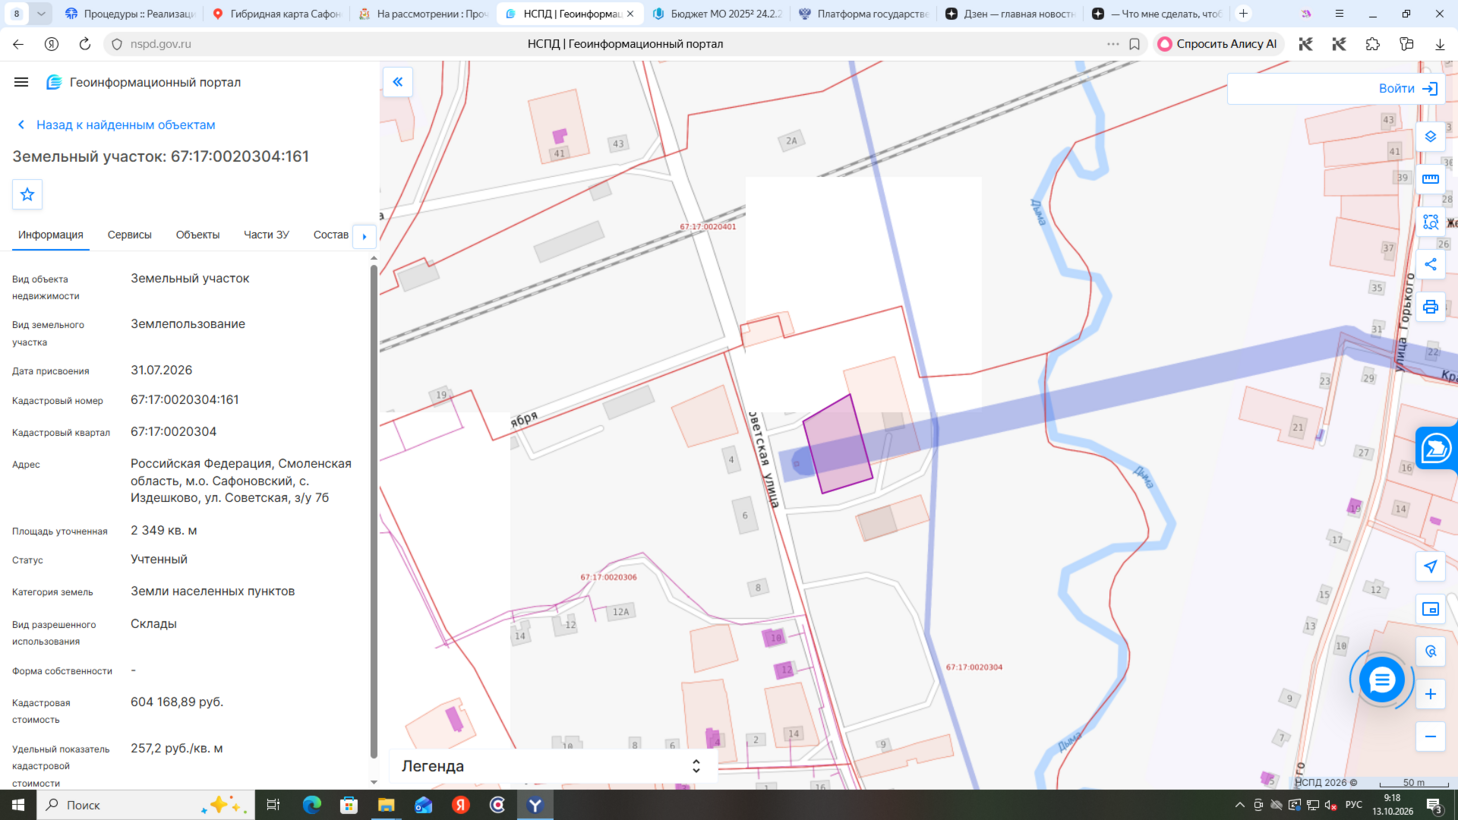The width and height of the screenshot is (1458, 820).
Task: Bookmark this page in the address bar
Action: (1134, 44)
